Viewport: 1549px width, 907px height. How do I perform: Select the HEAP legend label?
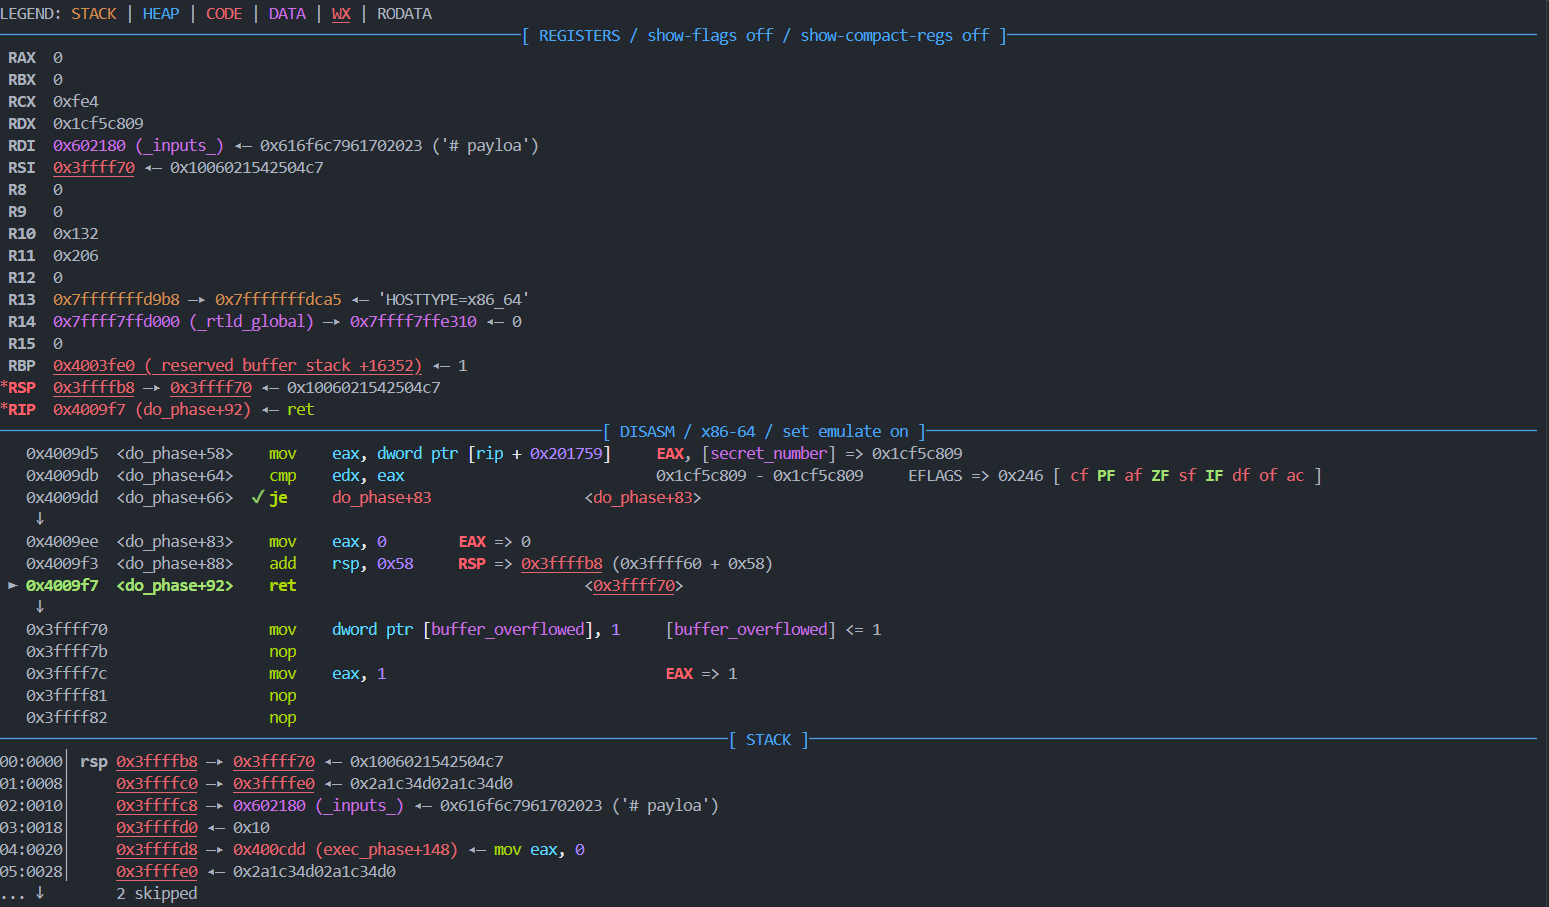pos(161,13)
